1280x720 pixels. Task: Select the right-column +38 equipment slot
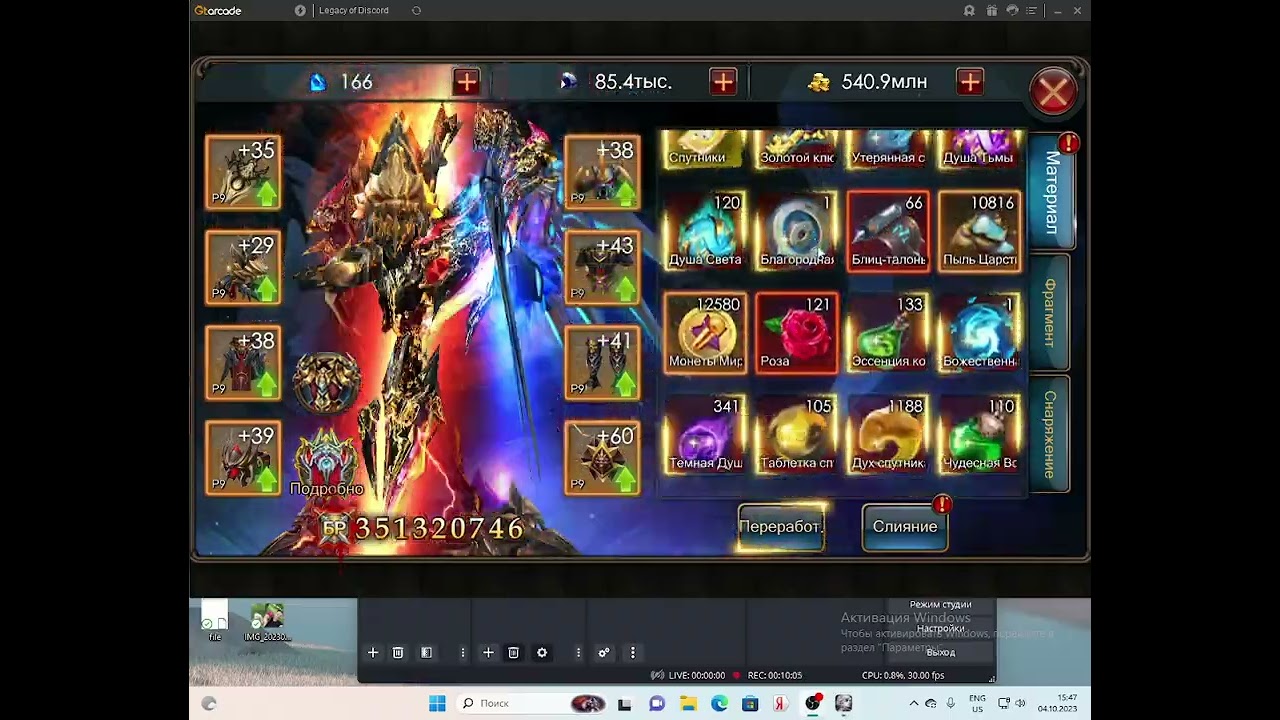point(602,173)
